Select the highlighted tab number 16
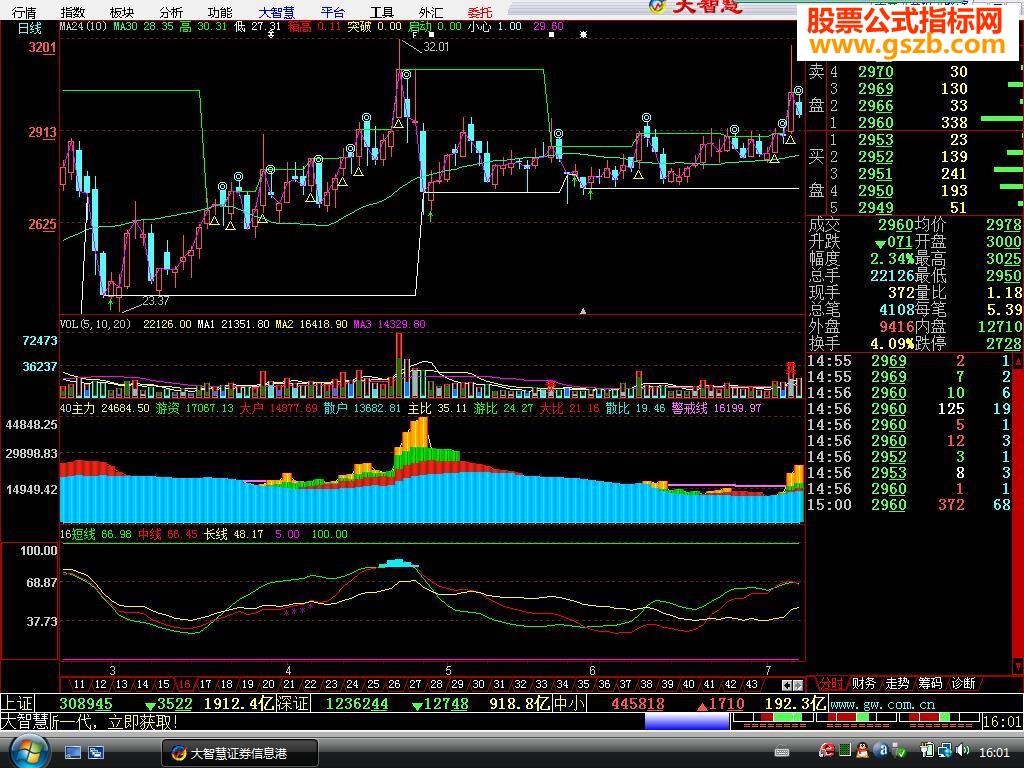The width and height of the screenshot is (1024, 768). (x=184, y=685)
